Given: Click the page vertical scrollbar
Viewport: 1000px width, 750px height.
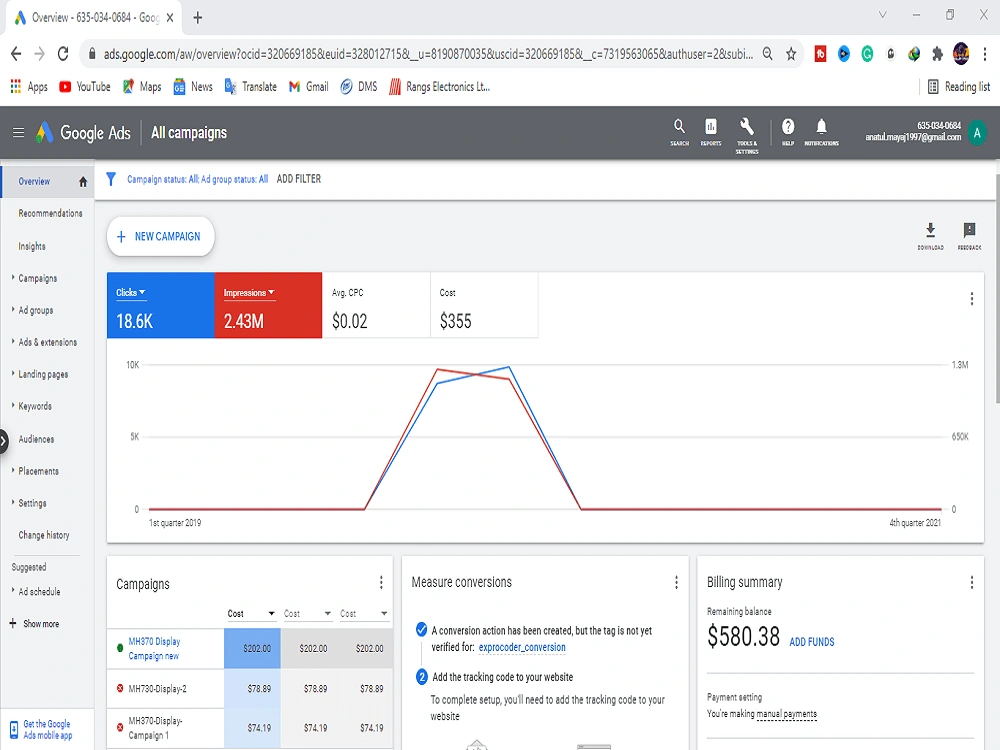Looking at the screenshot, I should [997, 287].
